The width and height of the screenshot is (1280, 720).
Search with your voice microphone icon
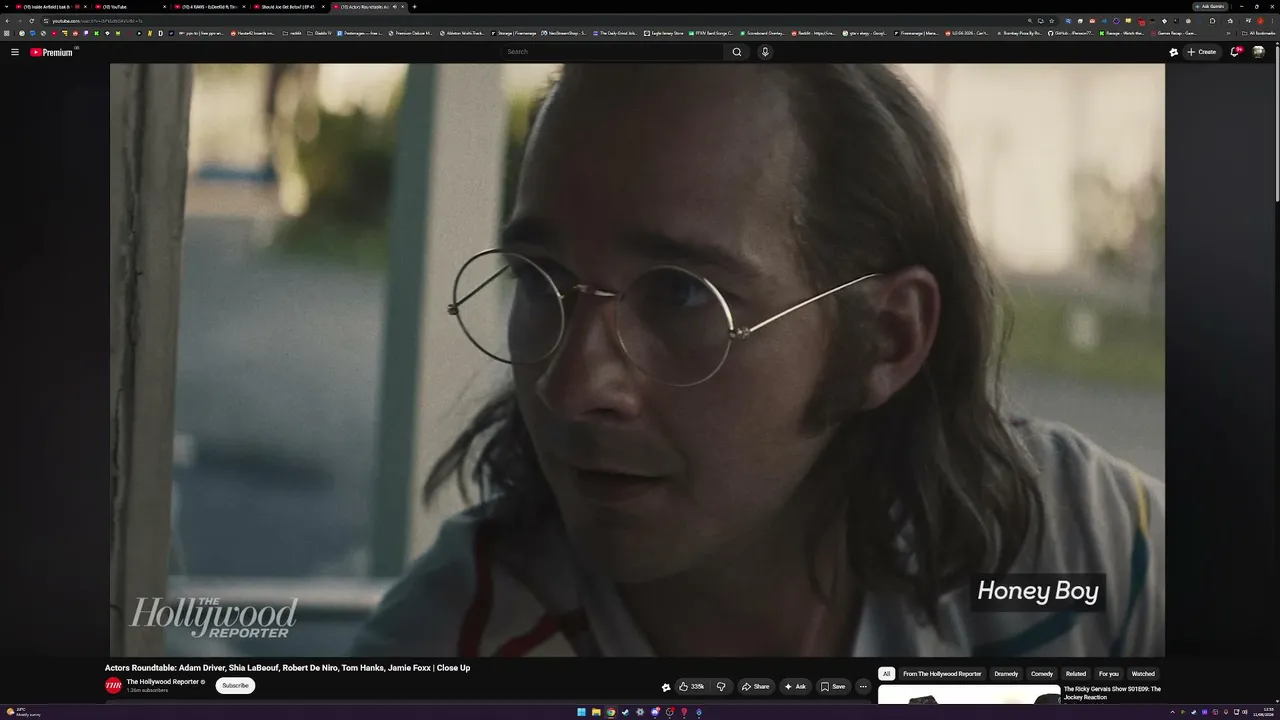765,52
